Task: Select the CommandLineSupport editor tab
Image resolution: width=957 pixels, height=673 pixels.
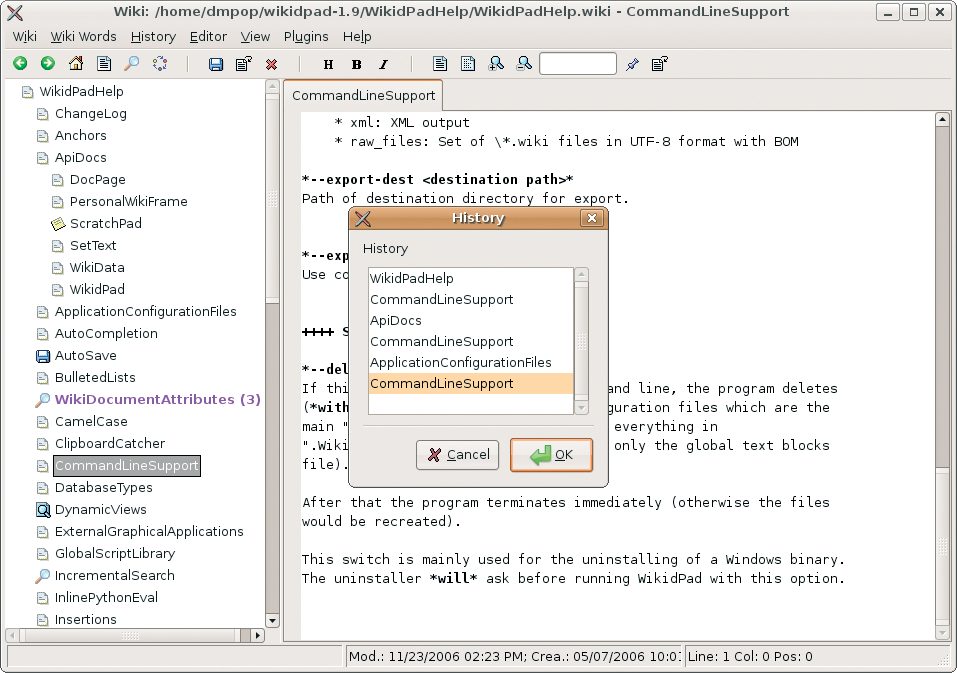Action: point(363,96)
